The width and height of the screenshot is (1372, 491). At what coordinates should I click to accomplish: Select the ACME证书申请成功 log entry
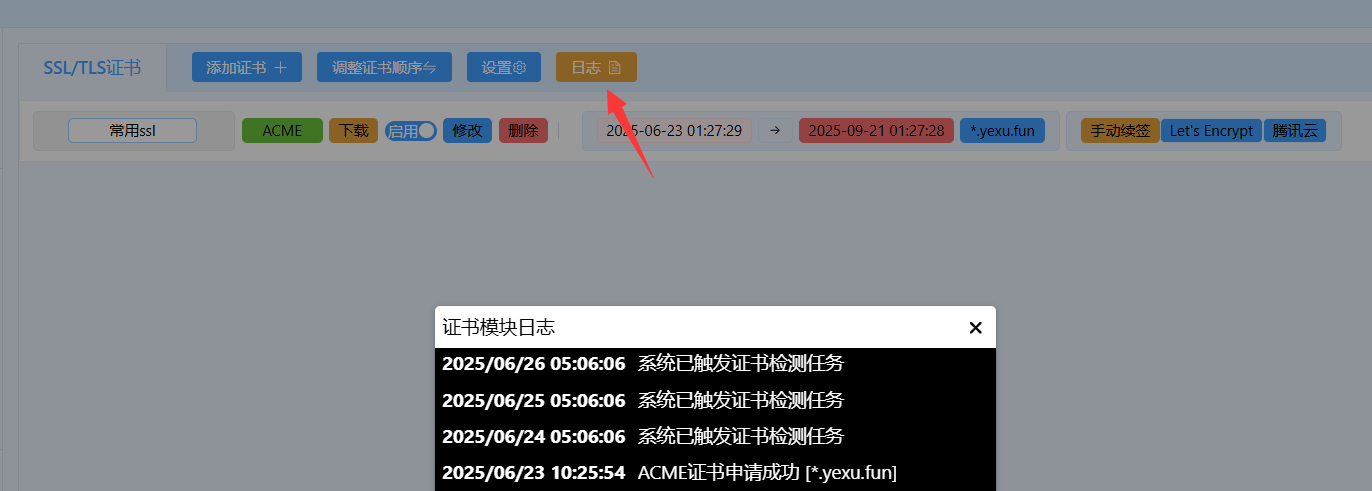click(715, 472)
